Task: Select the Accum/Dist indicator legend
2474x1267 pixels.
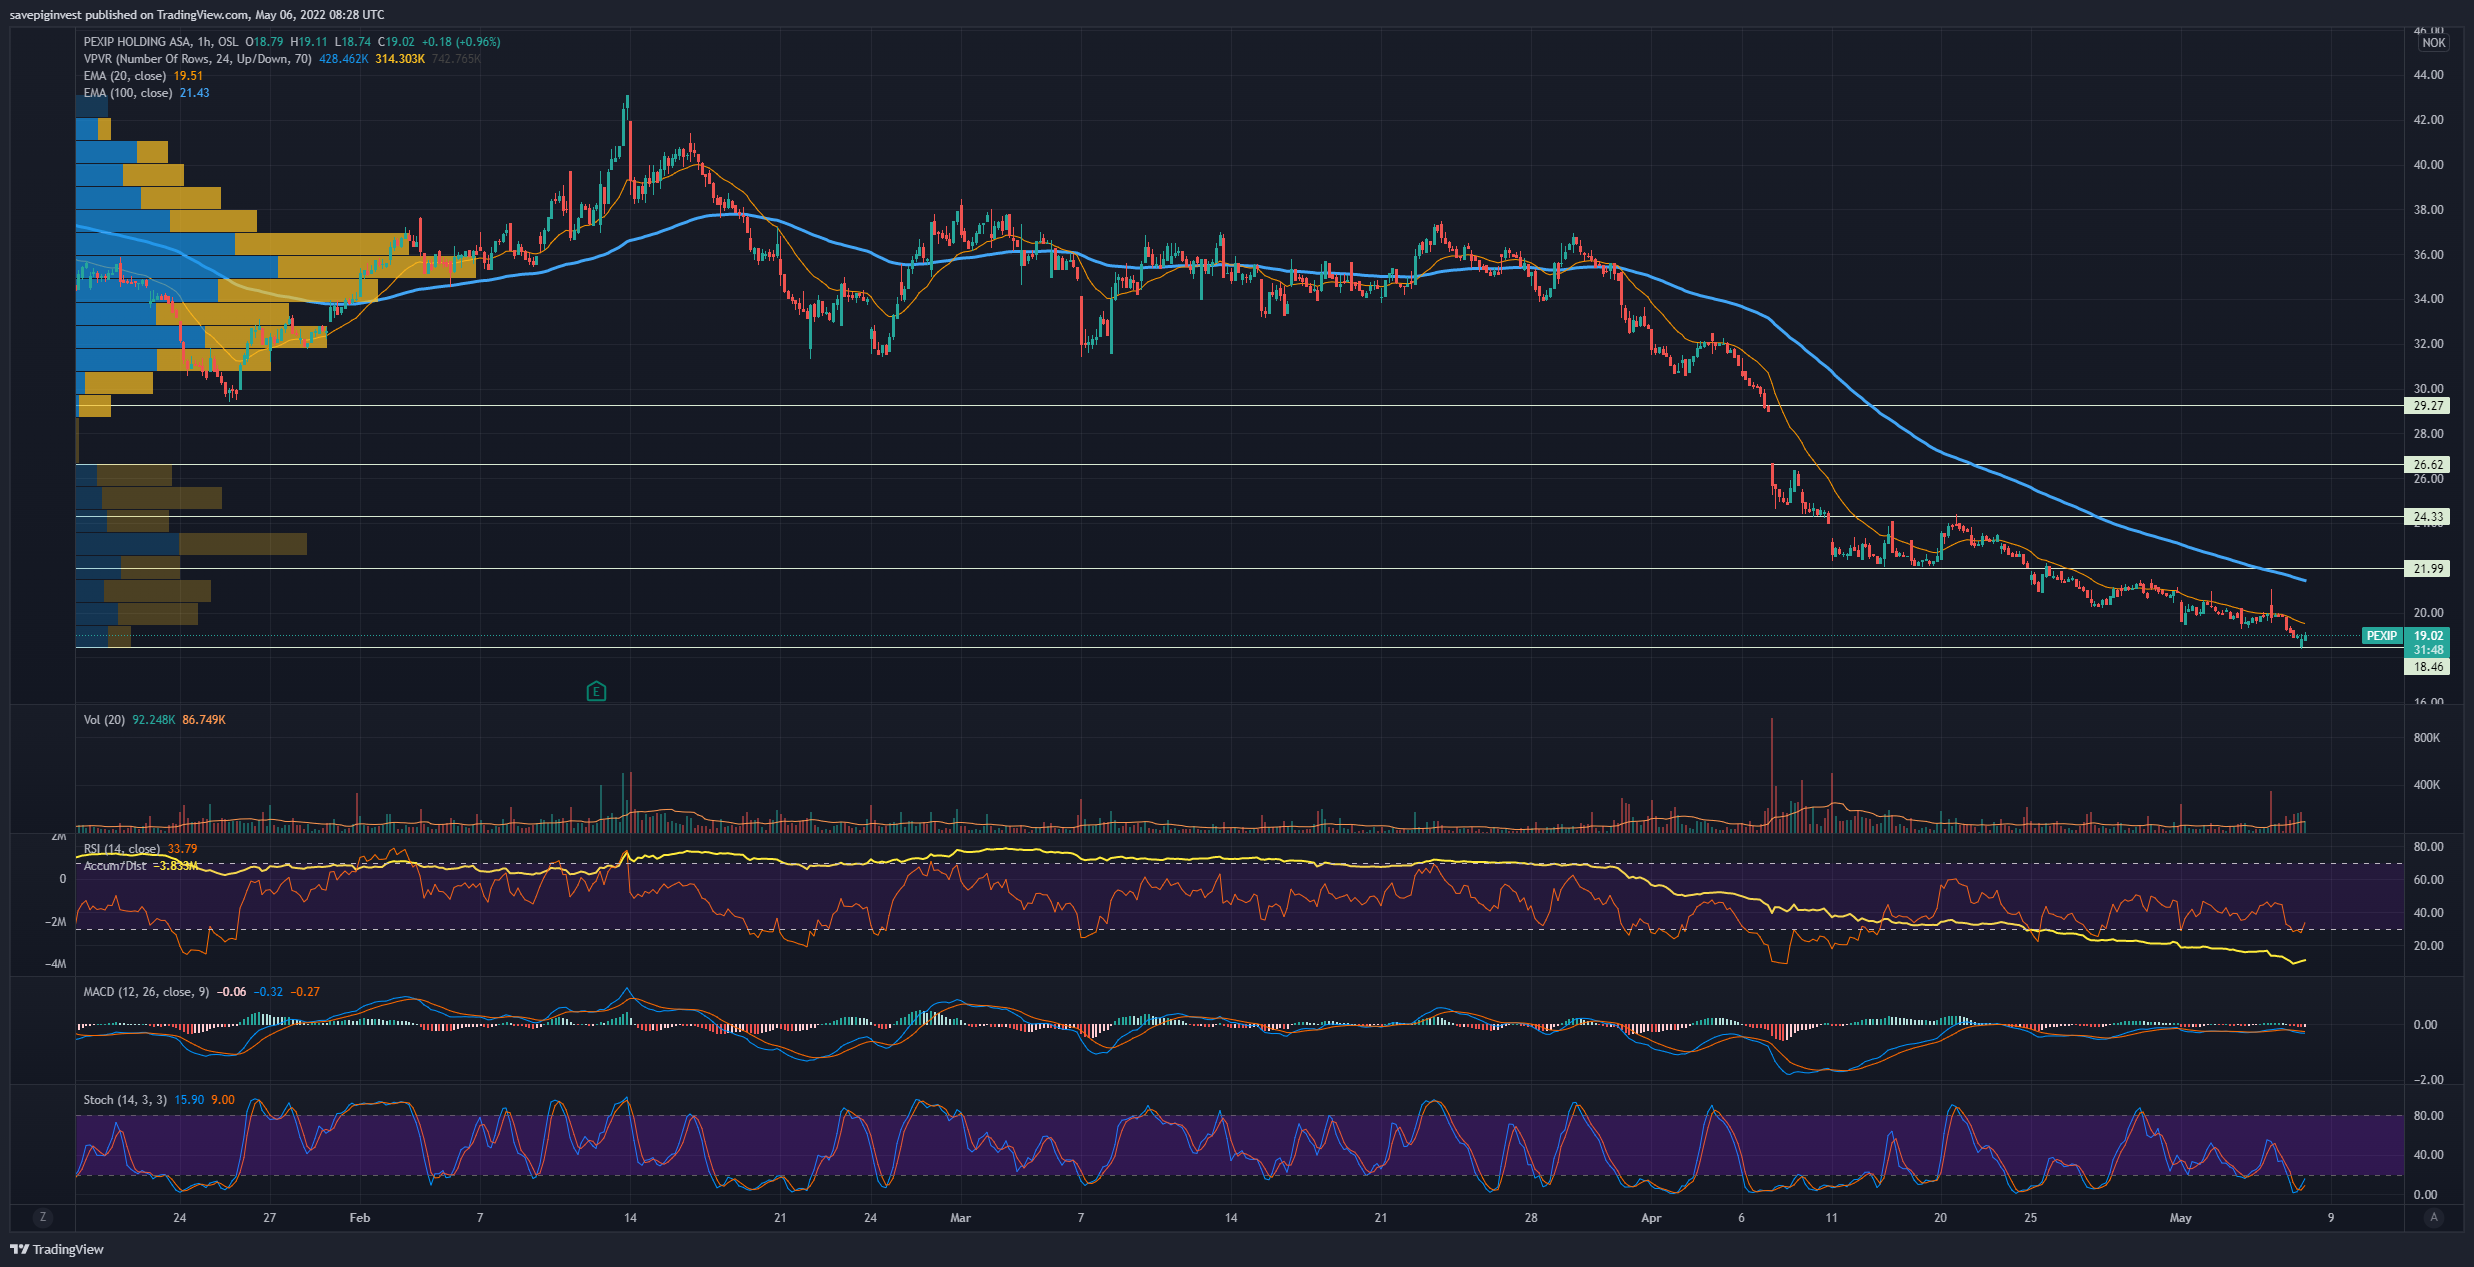Action: pos(115,866)
